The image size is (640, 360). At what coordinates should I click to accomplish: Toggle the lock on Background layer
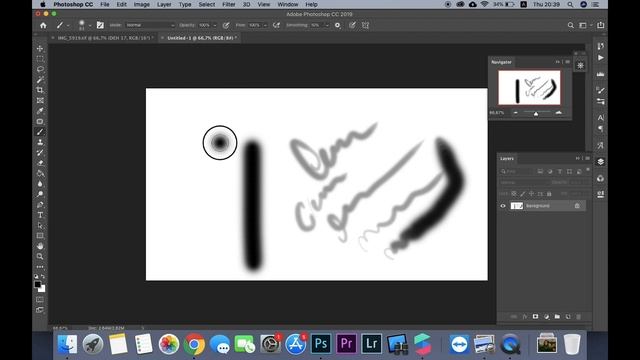click(577, 206)
